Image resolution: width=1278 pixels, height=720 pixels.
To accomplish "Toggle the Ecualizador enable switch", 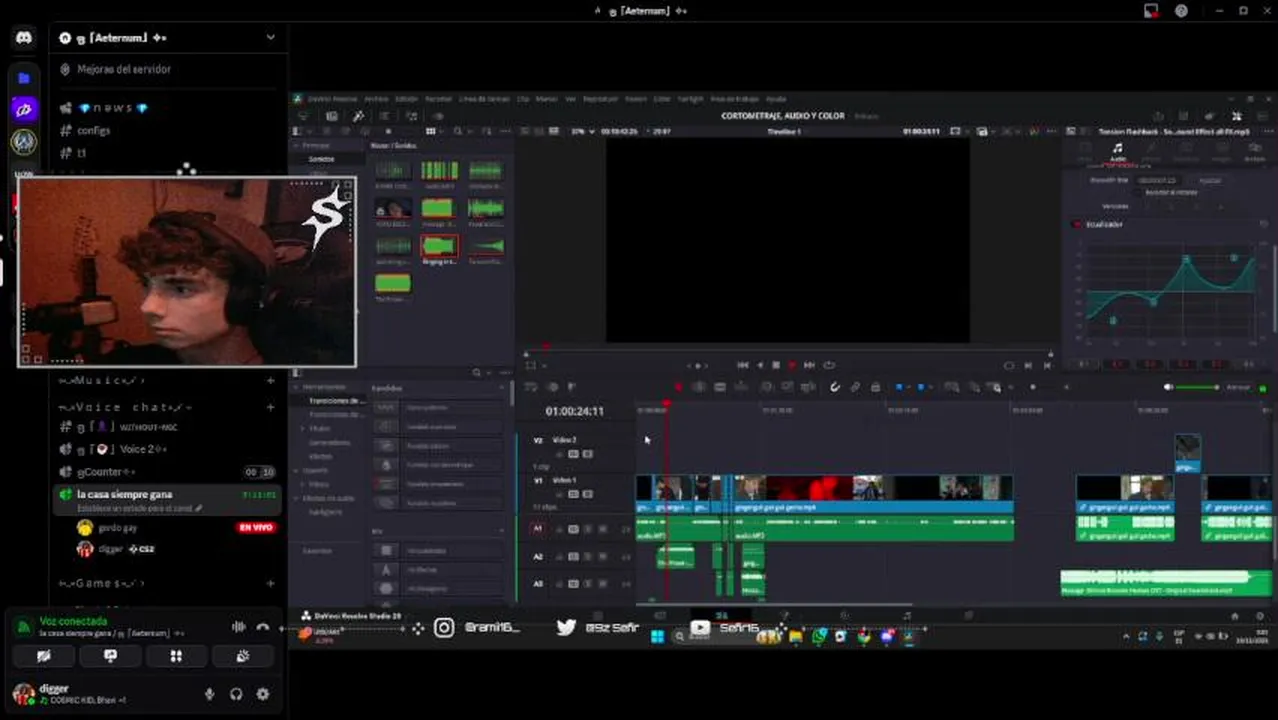I will [1077, 224].
